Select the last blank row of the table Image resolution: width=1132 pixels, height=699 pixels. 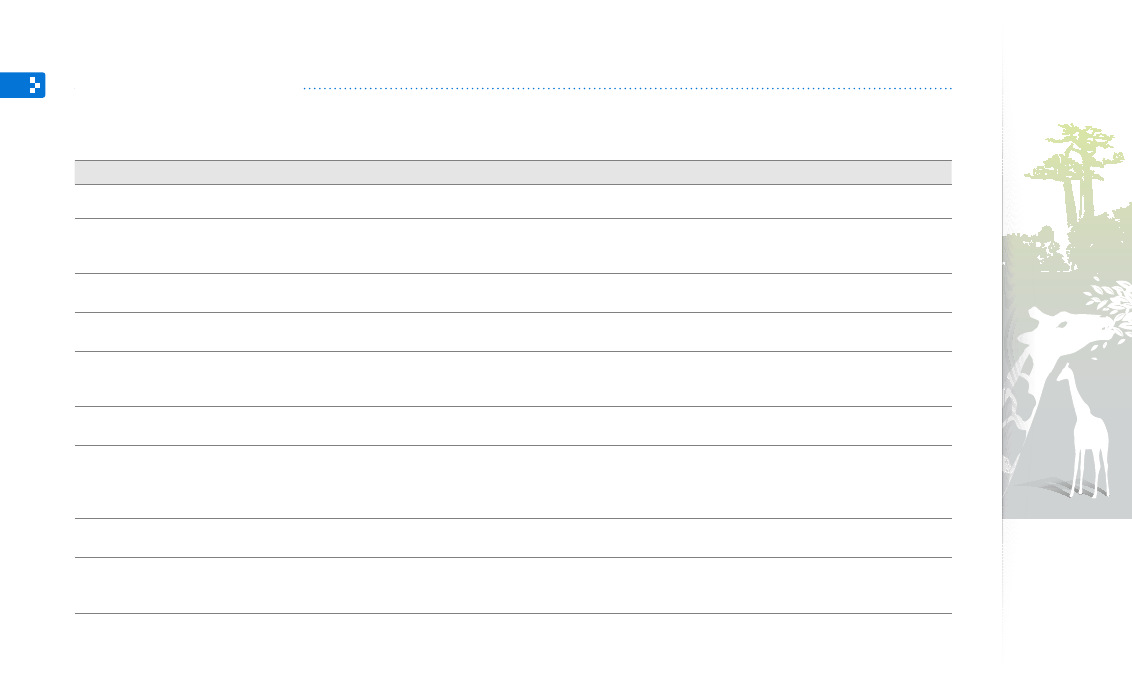point(513,585)
